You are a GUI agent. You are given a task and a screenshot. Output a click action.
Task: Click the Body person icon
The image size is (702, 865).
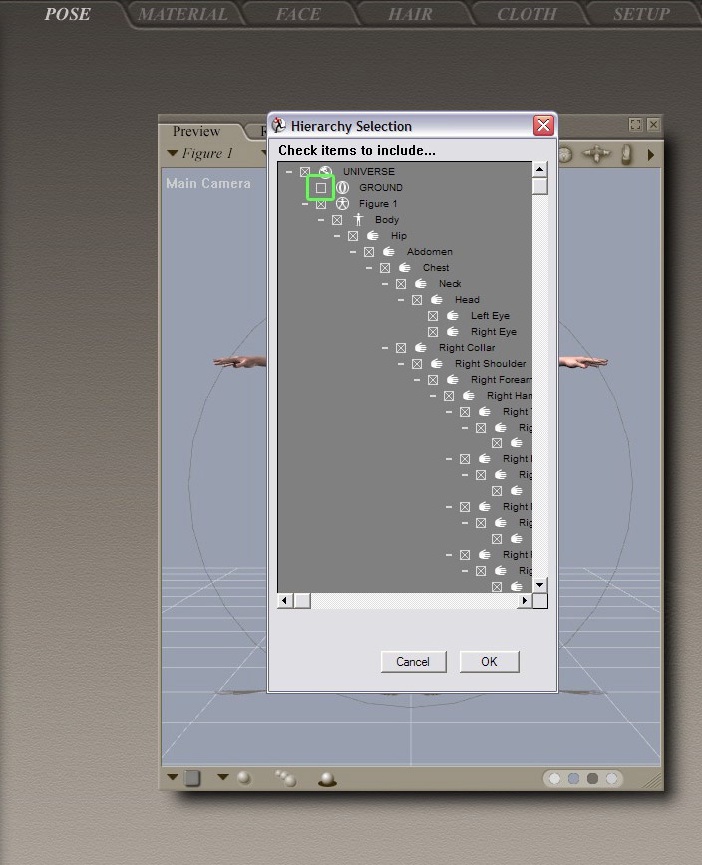pyautogui.click(x=358, y=220)
